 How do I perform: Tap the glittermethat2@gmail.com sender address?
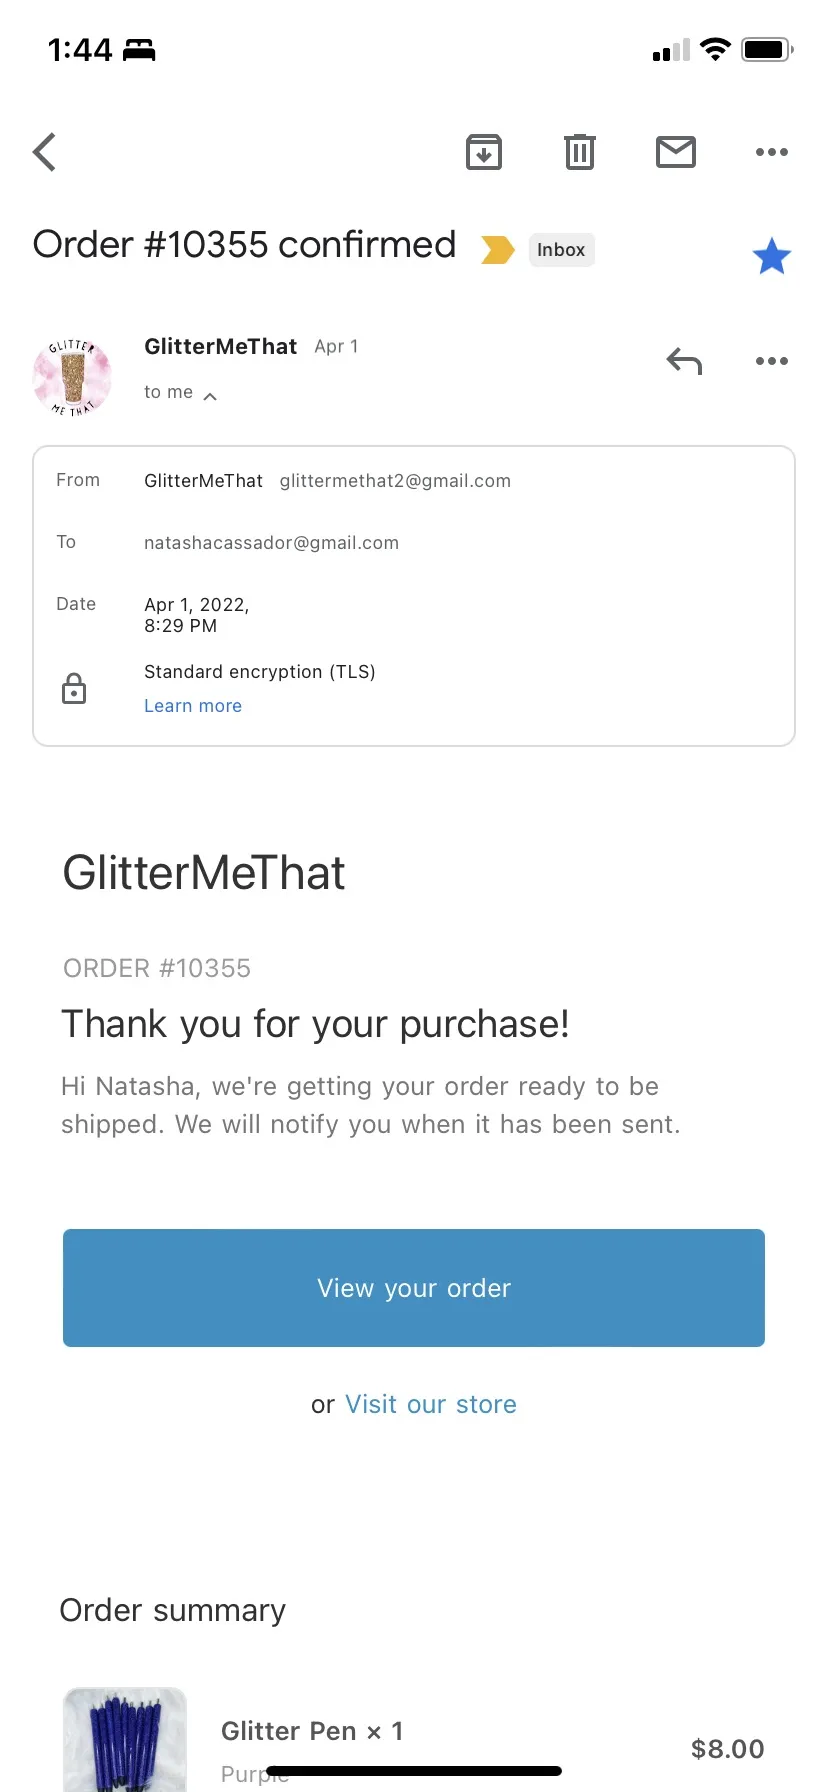pyautogui.click(x=395, y=481)
